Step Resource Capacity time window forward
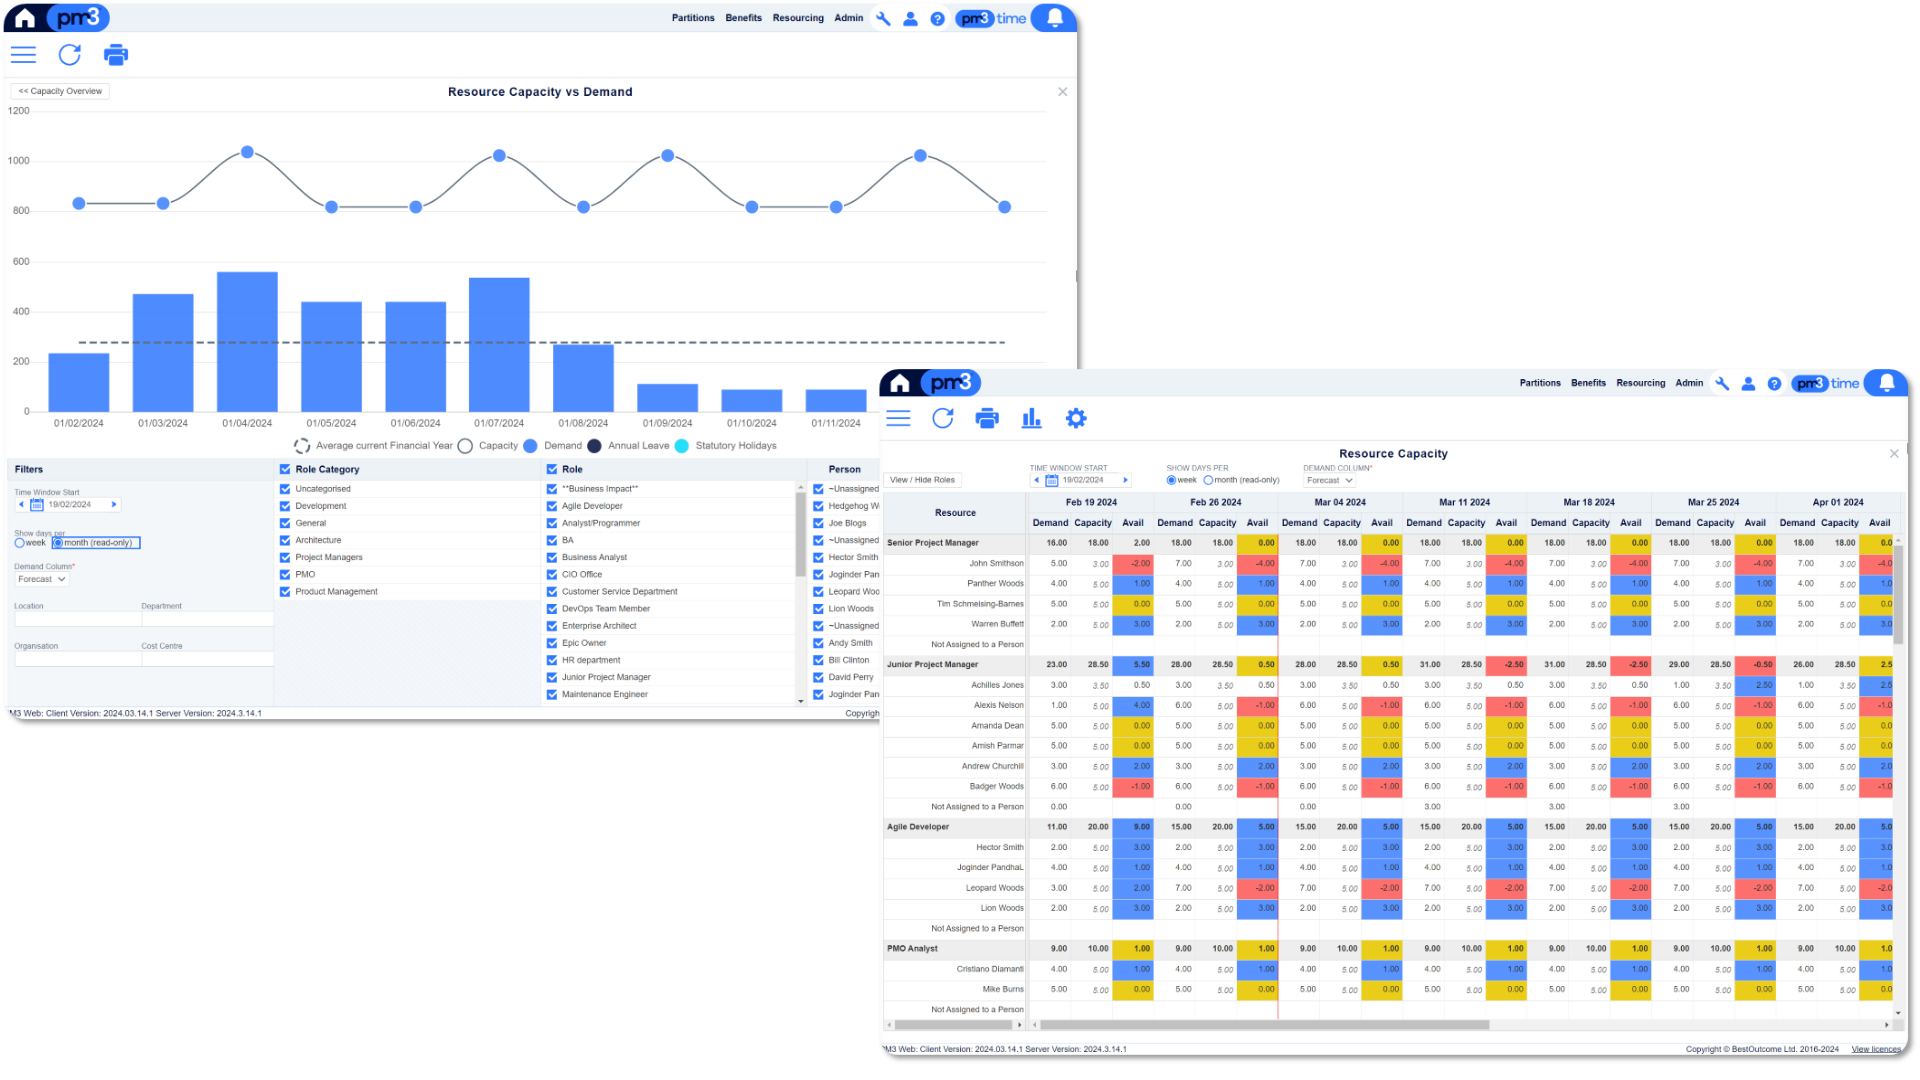Image resolution: width=1920 pixels, height=1080 pixels. click(1125, 480)
